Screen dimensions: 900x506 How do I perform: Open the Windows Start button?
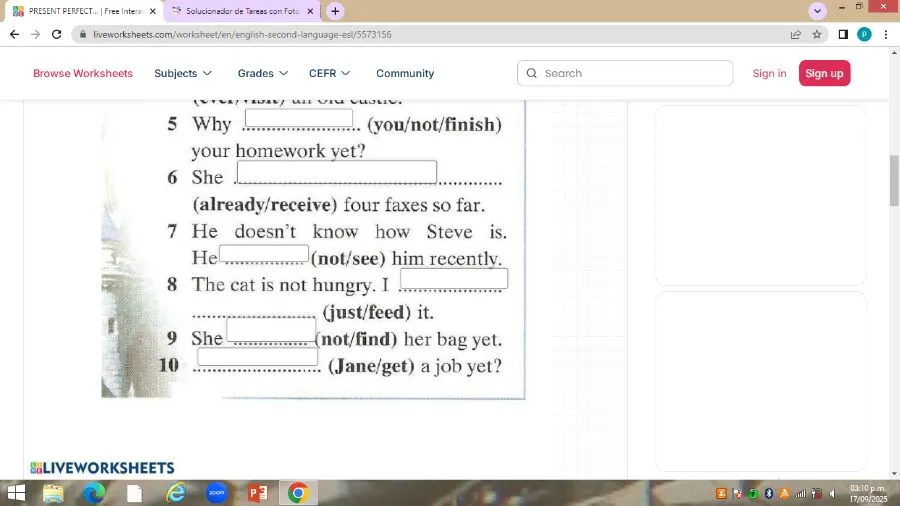tap(16, 493)
